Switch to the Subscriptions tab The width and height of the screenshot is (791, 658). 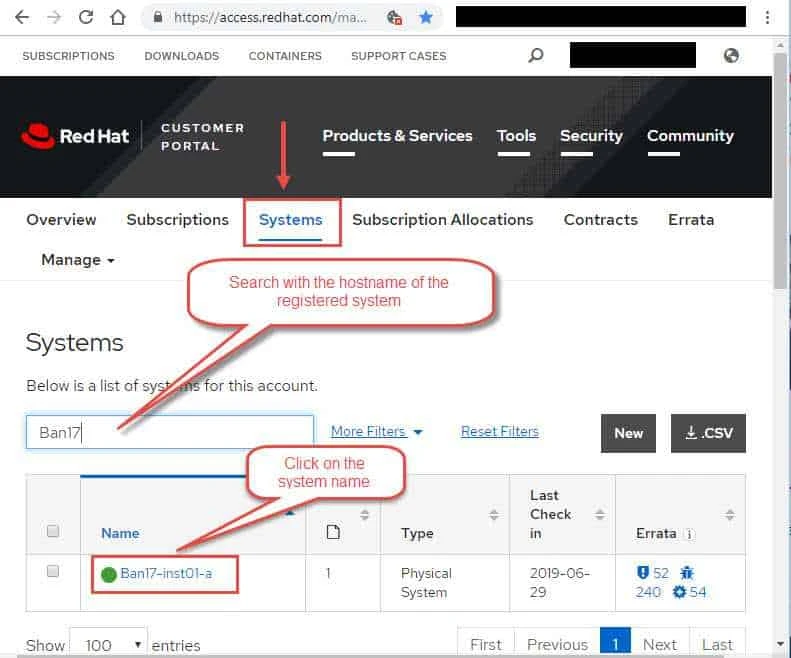click(178, 220)
